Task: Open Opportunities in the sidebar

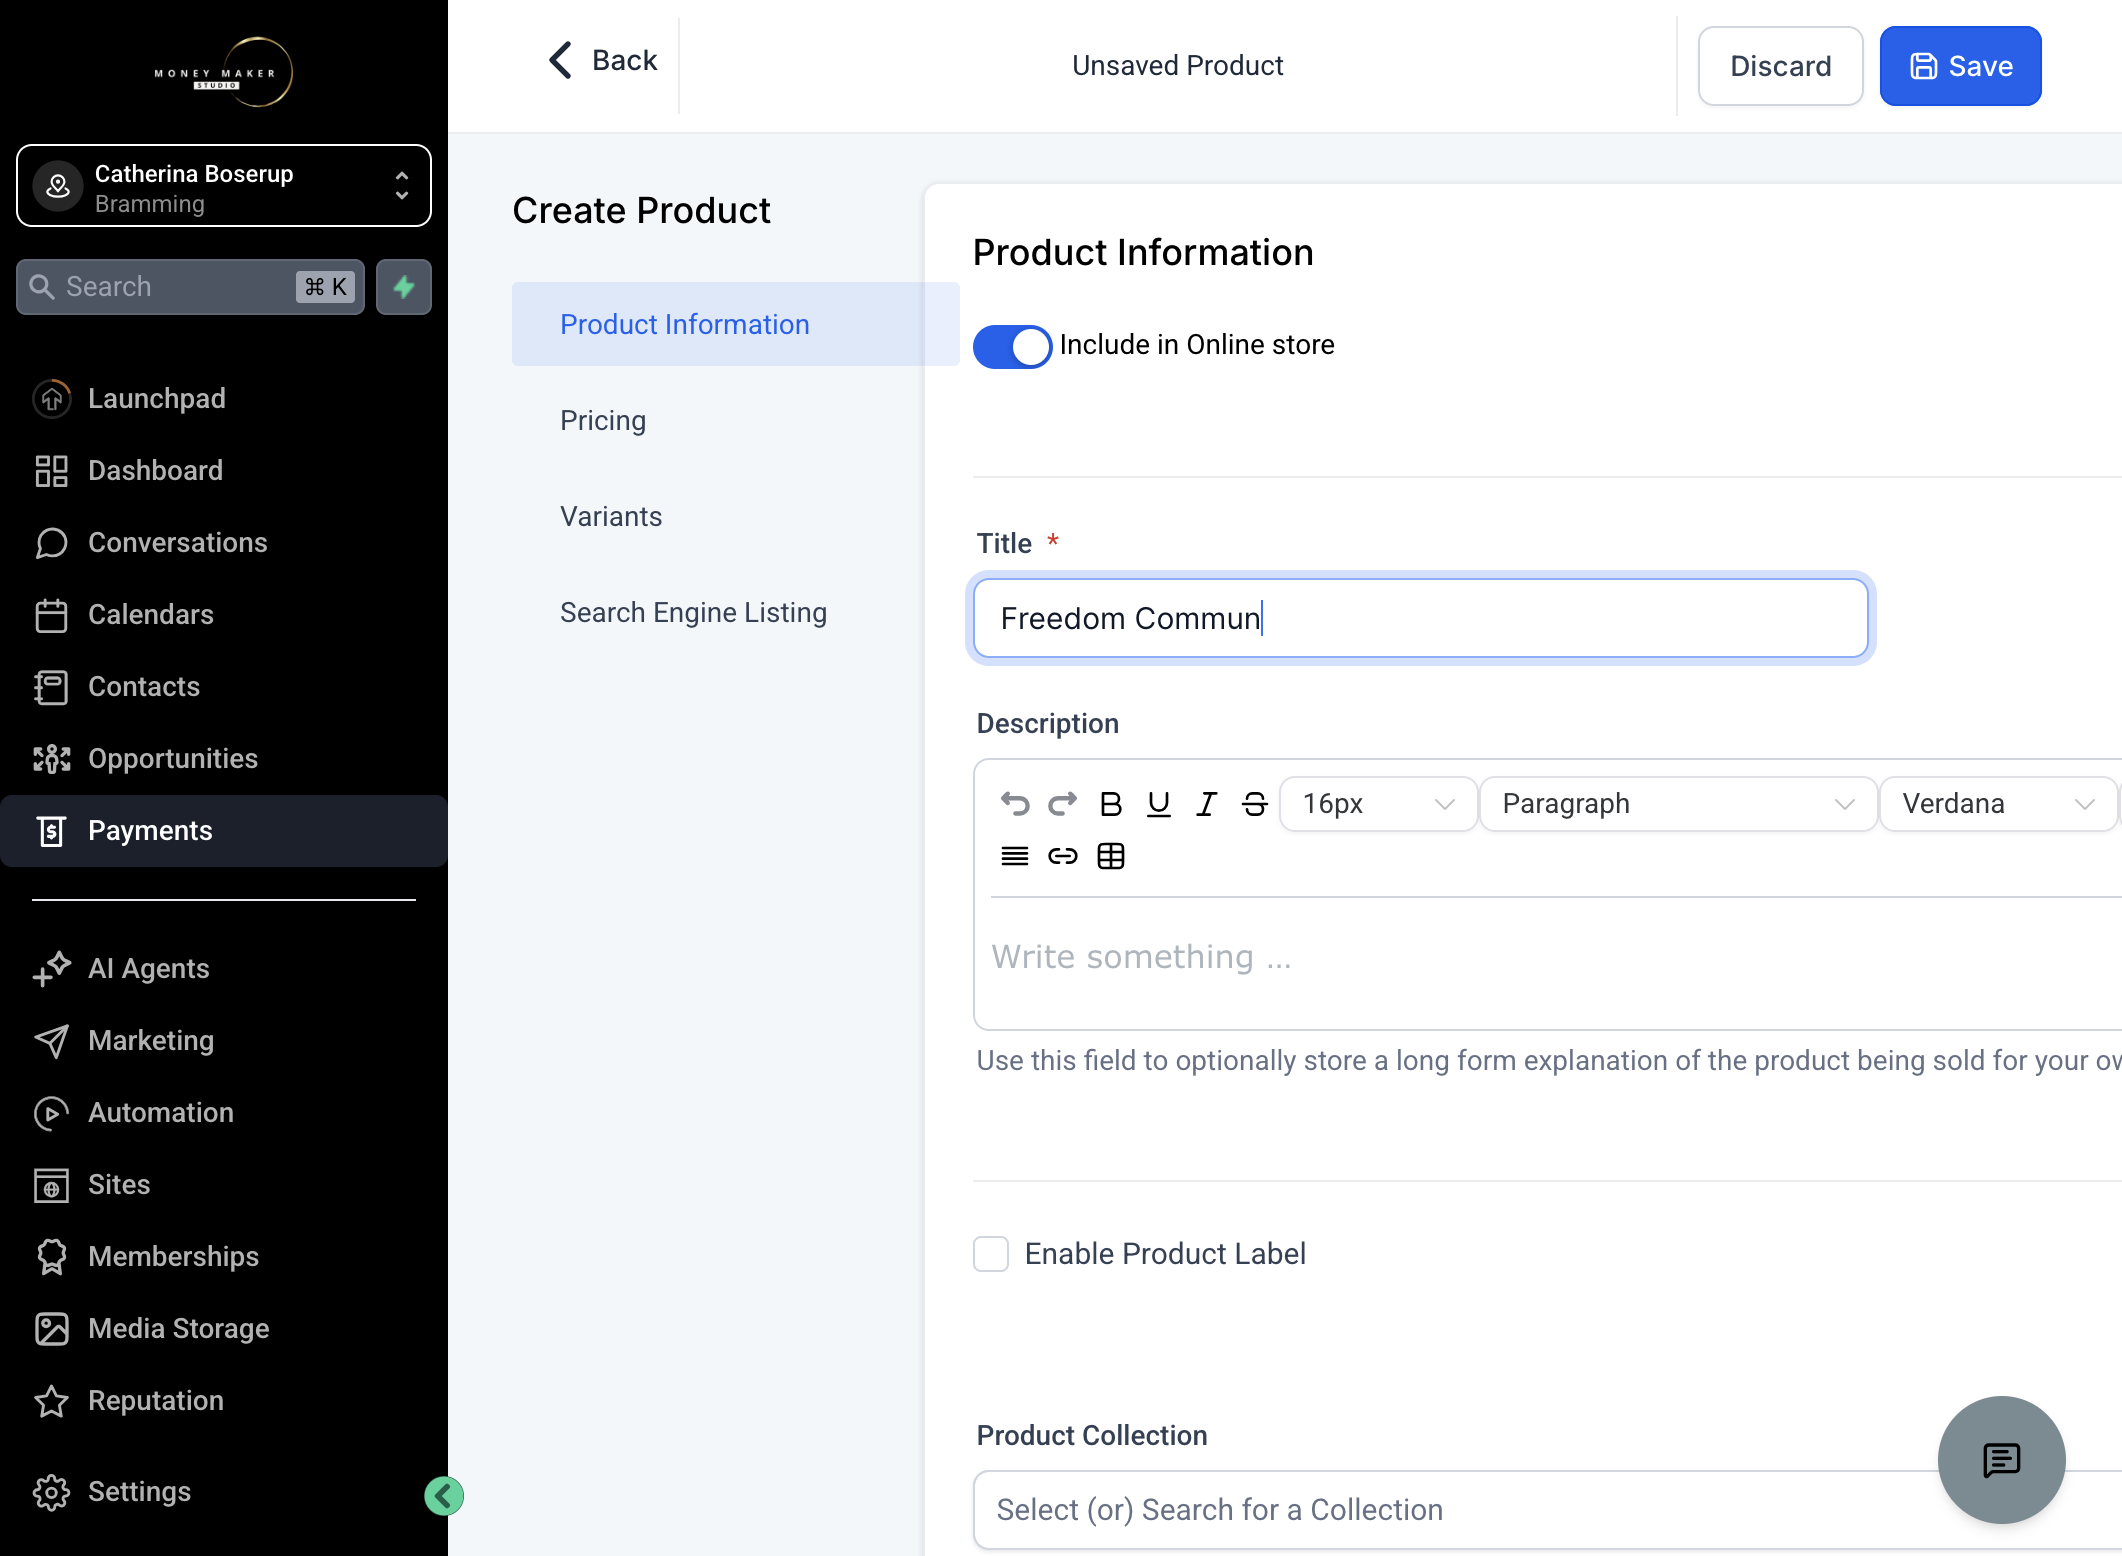Action: point(224,758)
